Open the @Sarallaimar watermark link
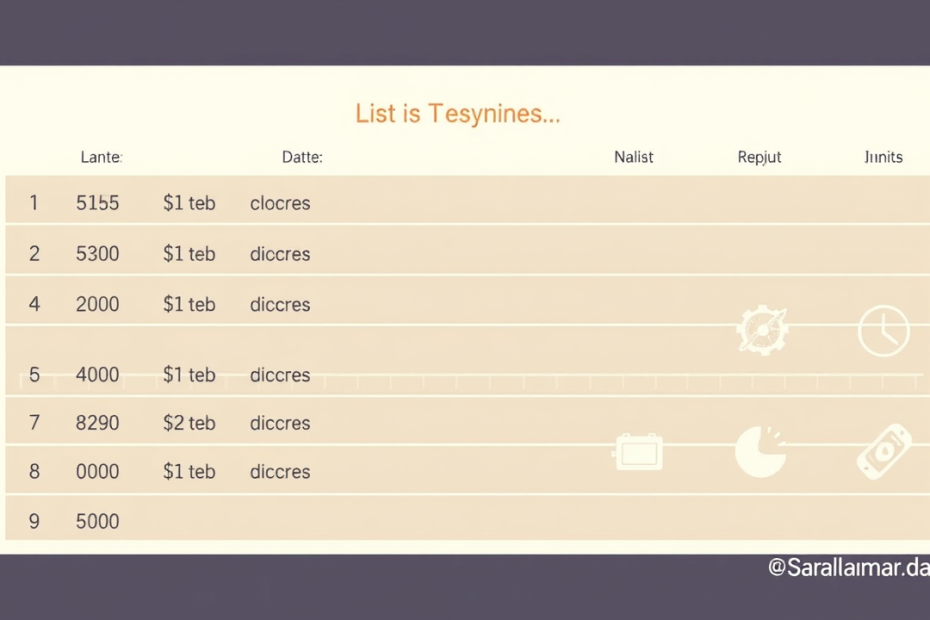Image resolution: width=930 pixels, height=620 pixels. click(848, 568)
